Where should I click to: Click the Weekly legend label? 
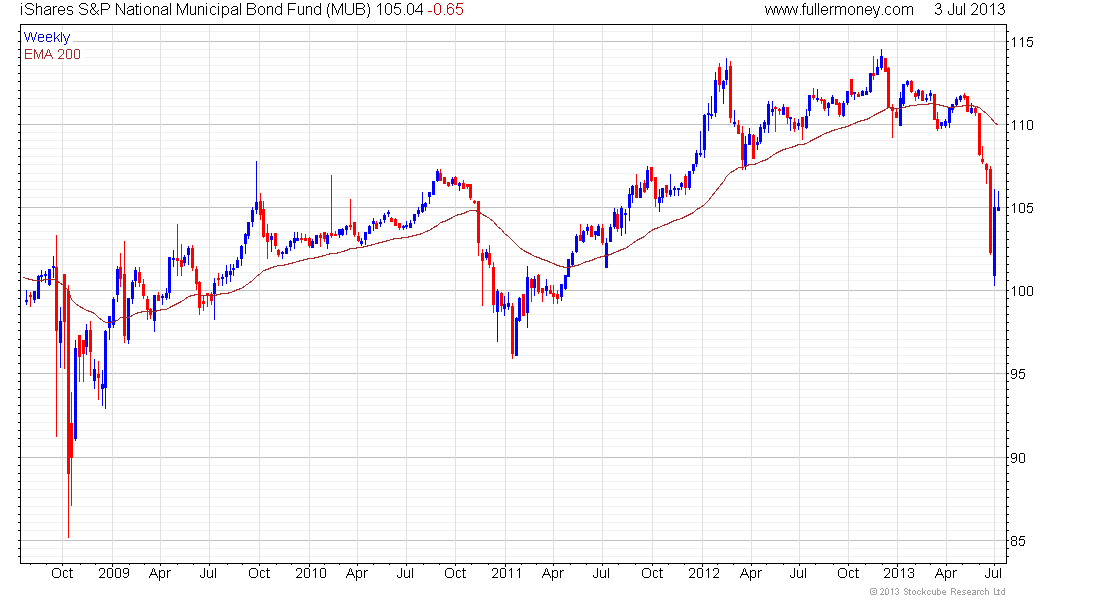click(x=47, y=37)
